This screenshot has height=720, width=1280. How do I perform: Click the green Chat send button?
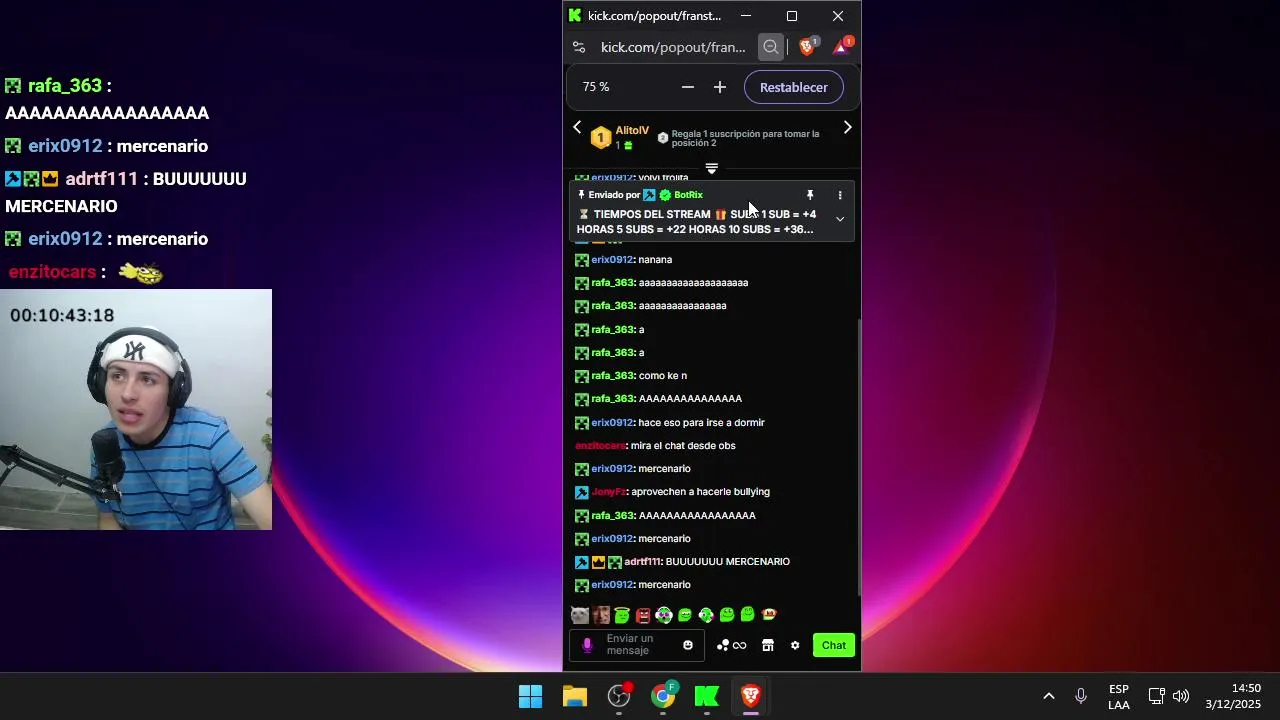pyautogui.click(x=834, y=645)
